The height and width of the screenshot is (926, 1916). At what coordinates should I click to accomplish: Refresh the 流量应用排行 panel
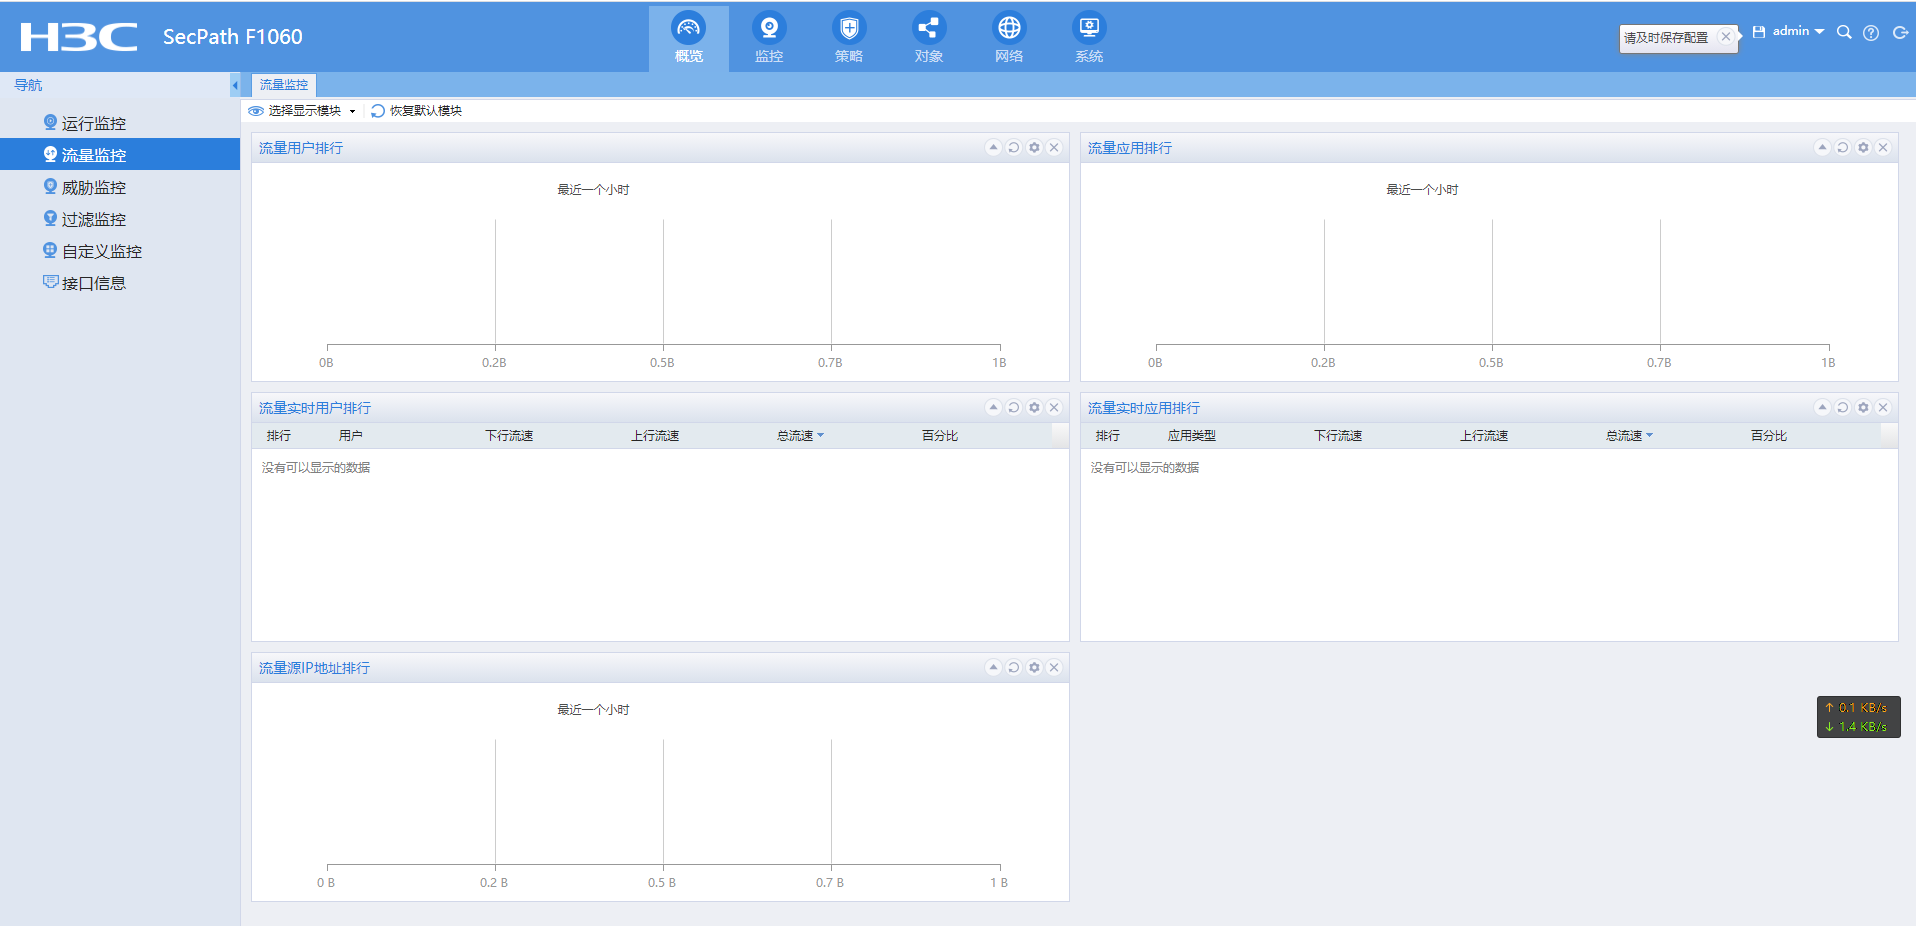(x=1842, y=147)
